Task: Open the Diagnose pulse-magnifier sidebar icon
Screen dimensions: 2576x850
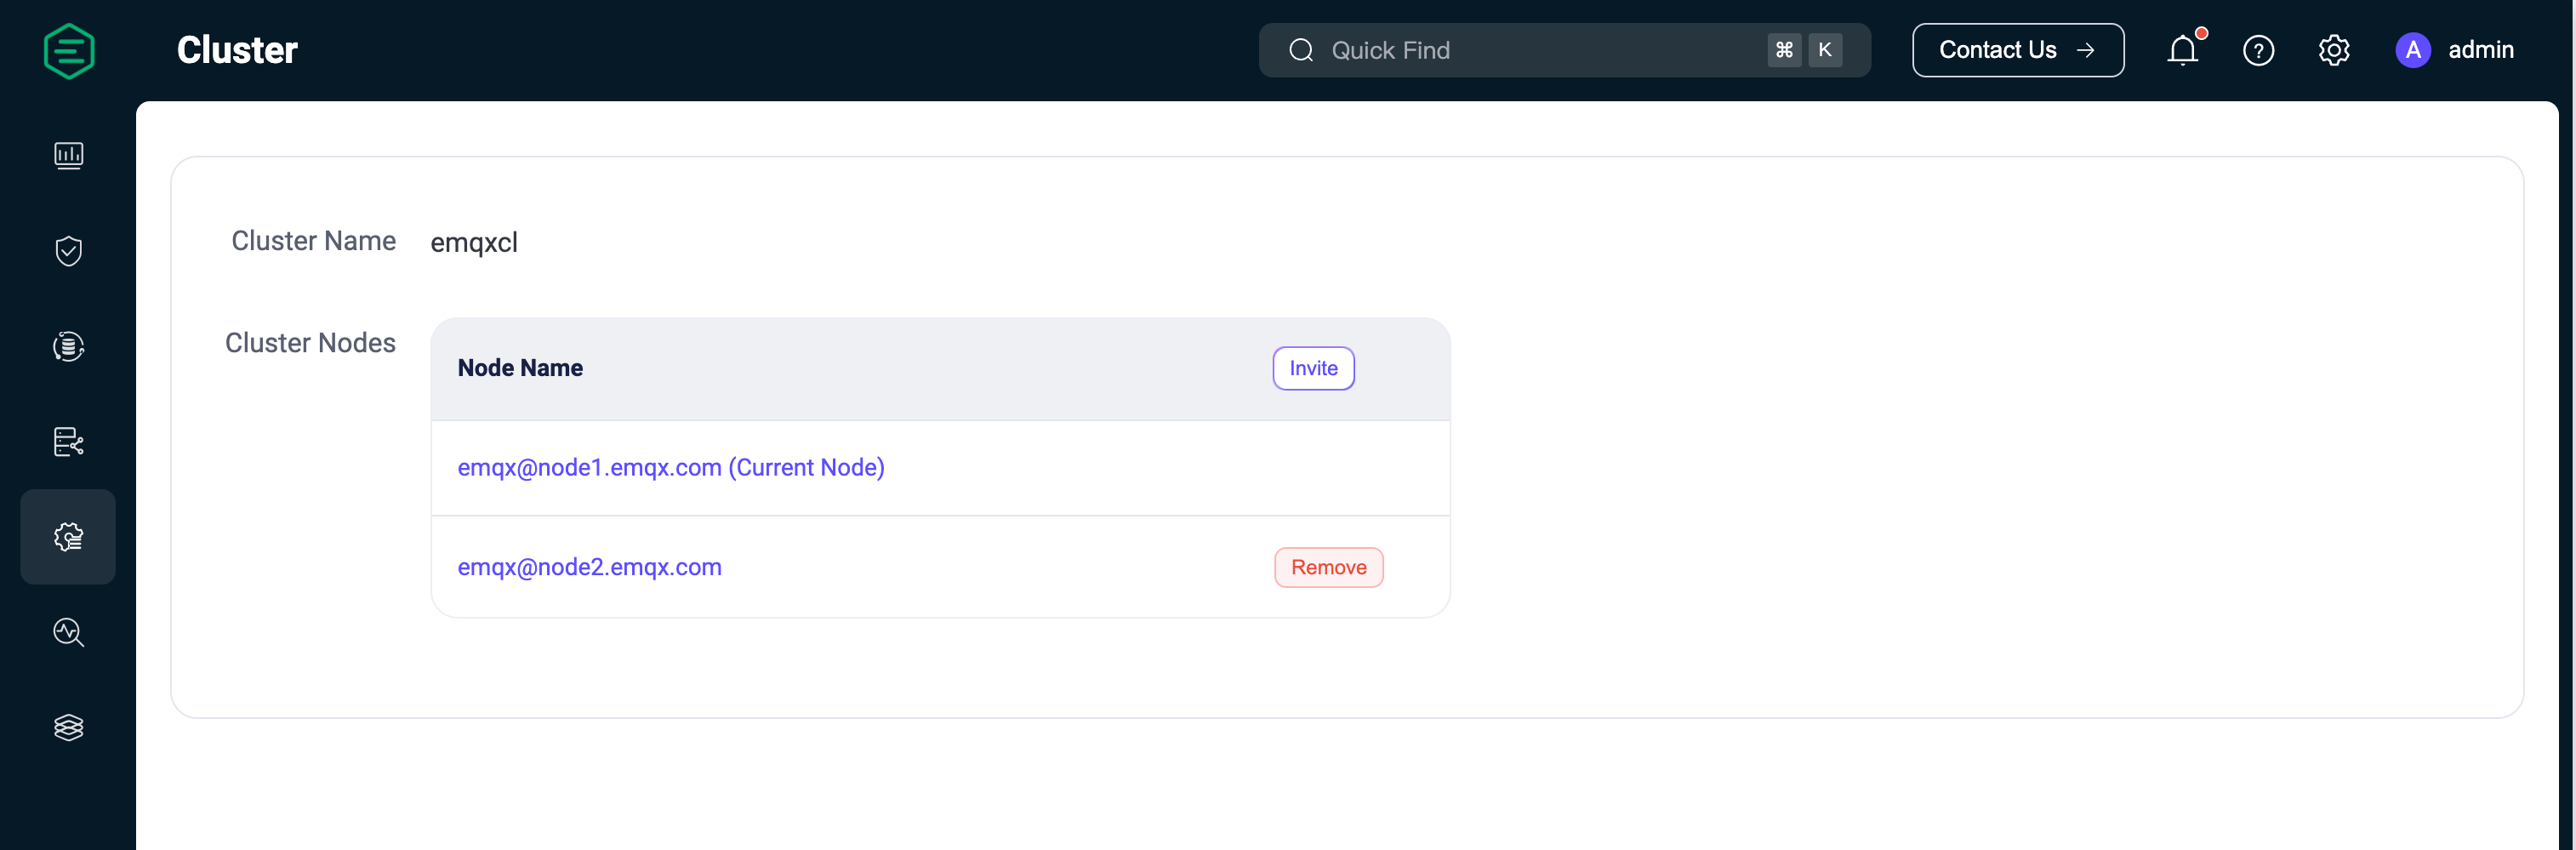Action: [x=68, y=632]
